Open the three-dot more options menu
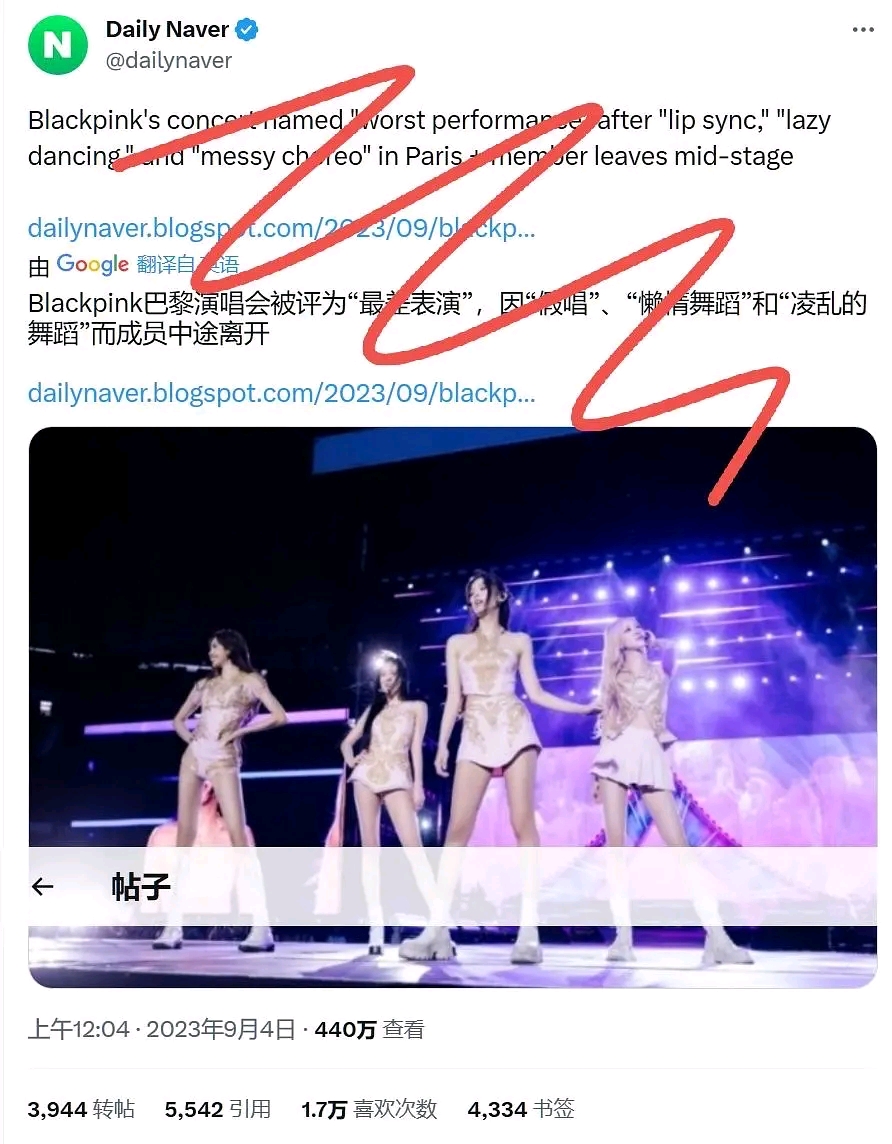The height and width of the screenshot is (1144, 892). click(x=863, y=30)
